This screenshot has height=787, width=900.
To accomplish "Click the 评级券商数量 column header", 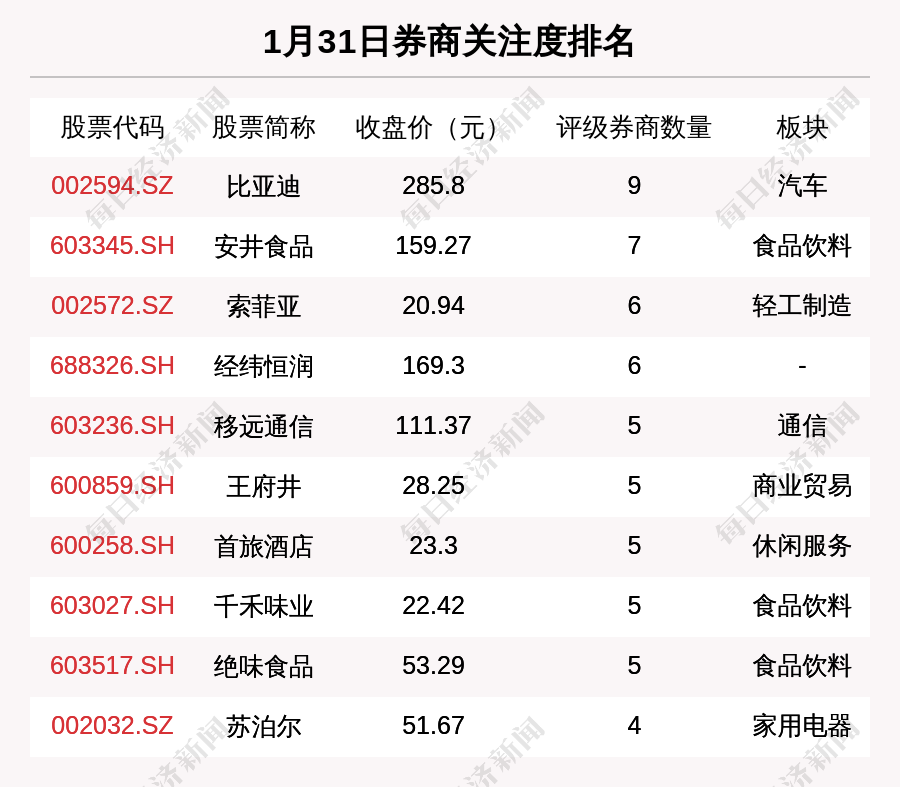I will coord(634,127).
